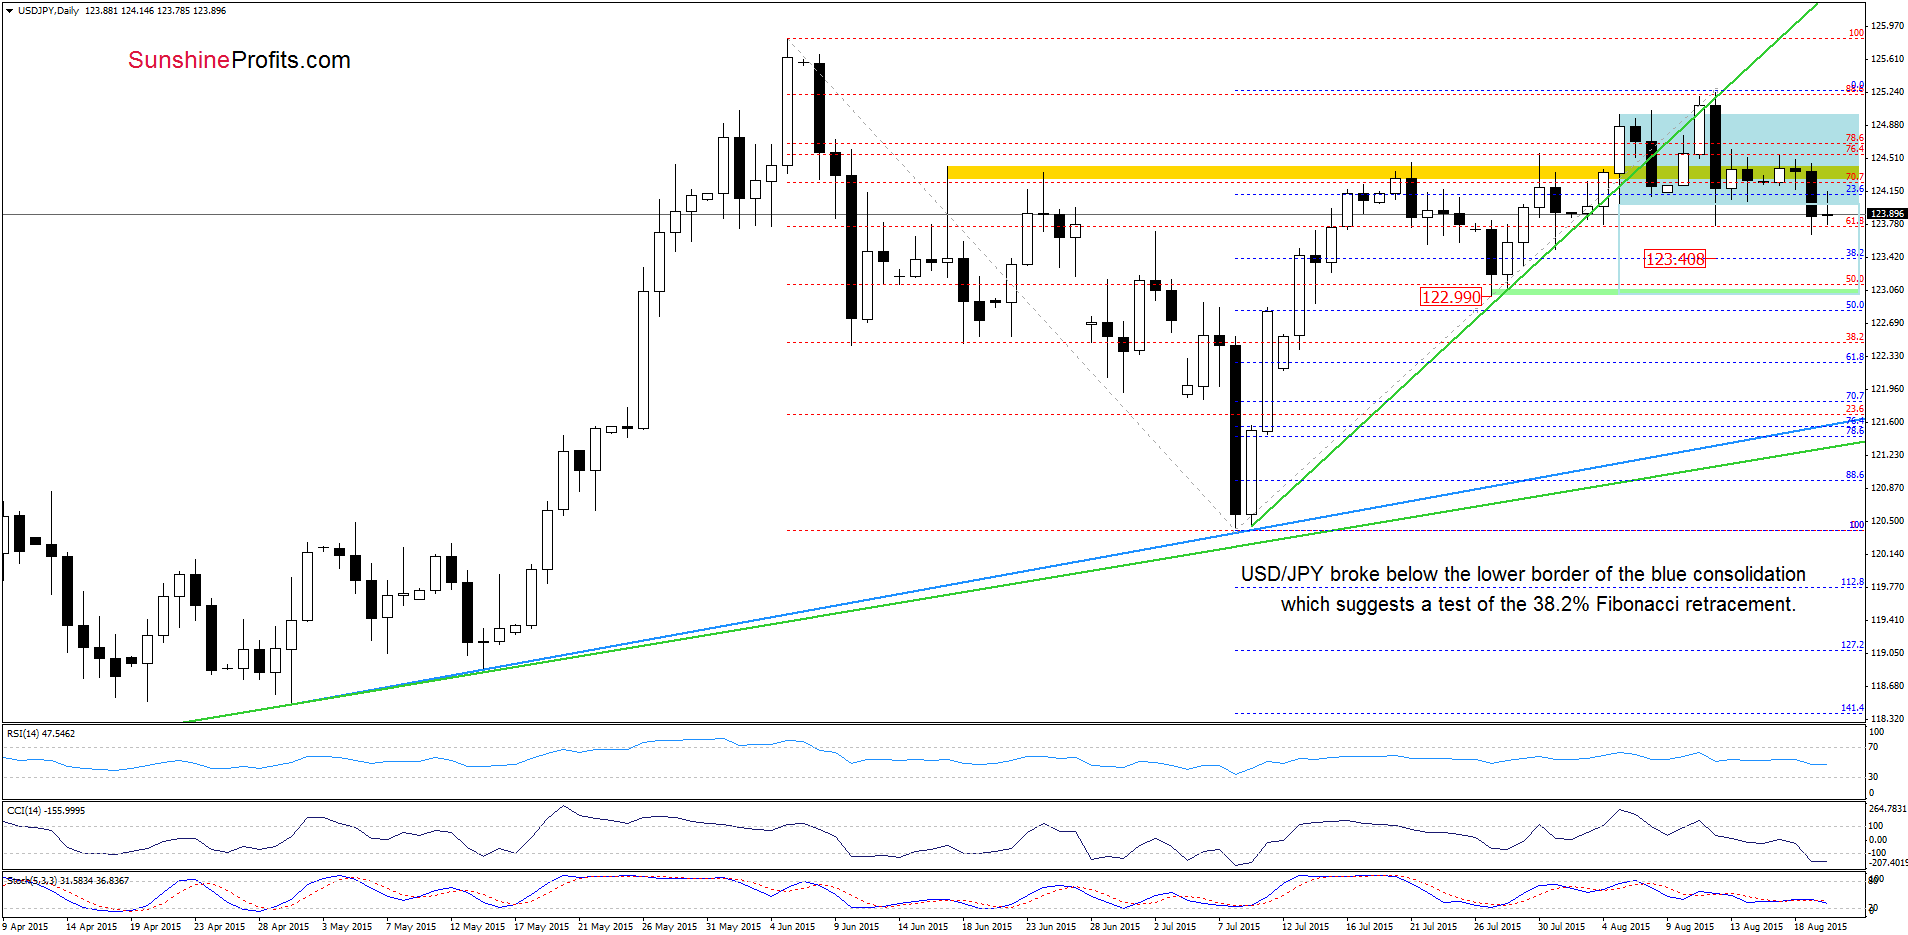Click the blue 88.6 Fibonacci level label
Screen dimensions: 1908x935
coord(1854,475)
